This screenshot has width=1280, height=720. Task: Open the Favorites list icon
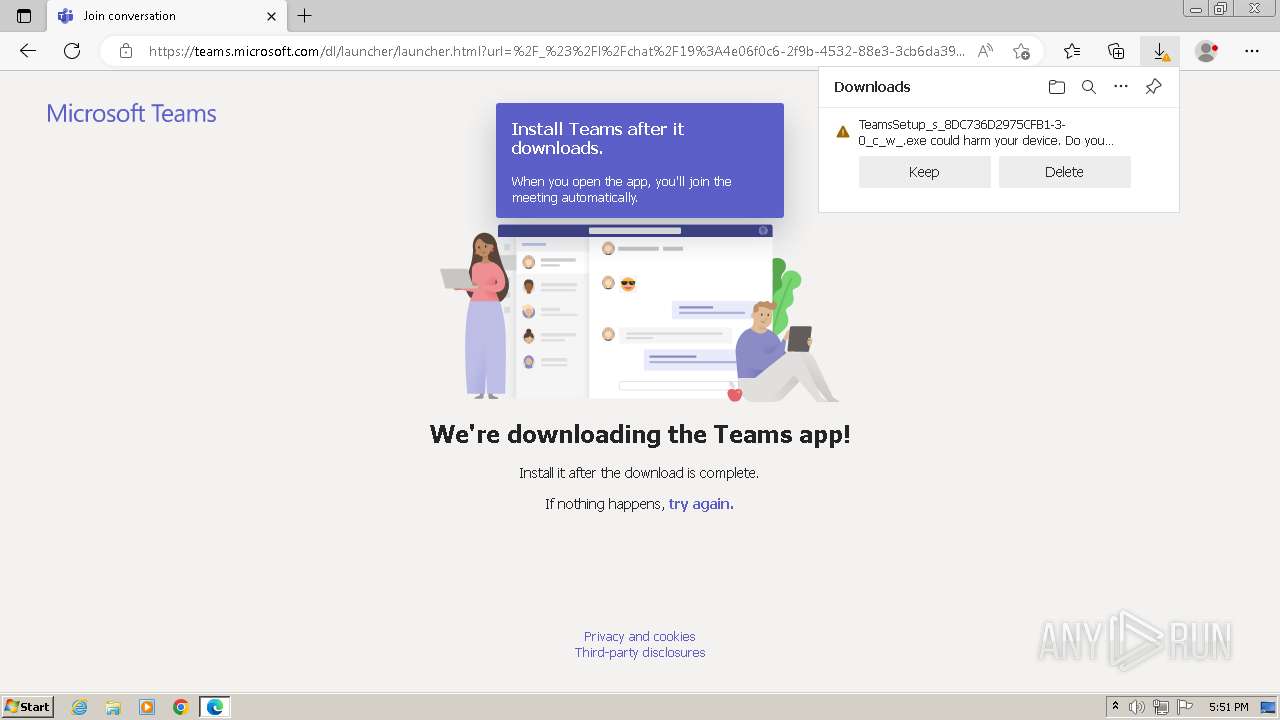pyautogui.click(x=1072, y=51)
